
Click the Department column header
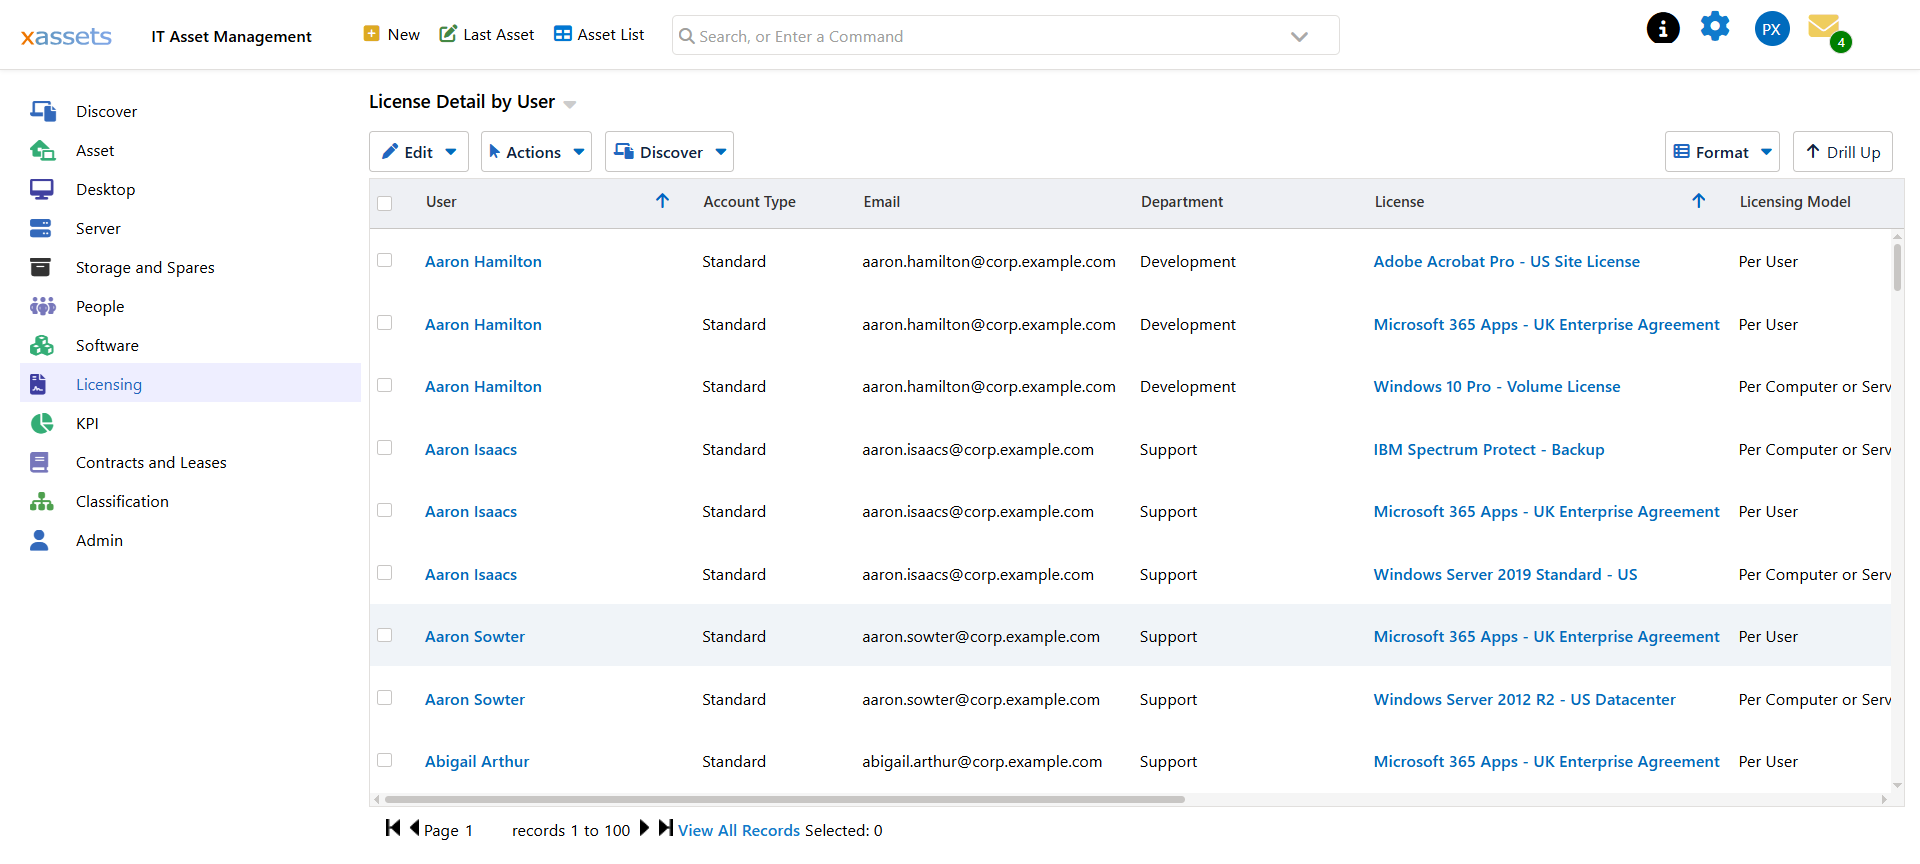coord(1182,201)
